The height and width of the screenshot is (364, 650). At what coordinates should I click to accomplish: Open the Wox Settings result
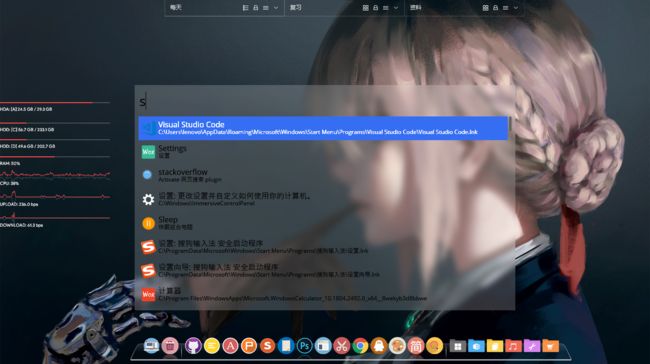point(323,152)
